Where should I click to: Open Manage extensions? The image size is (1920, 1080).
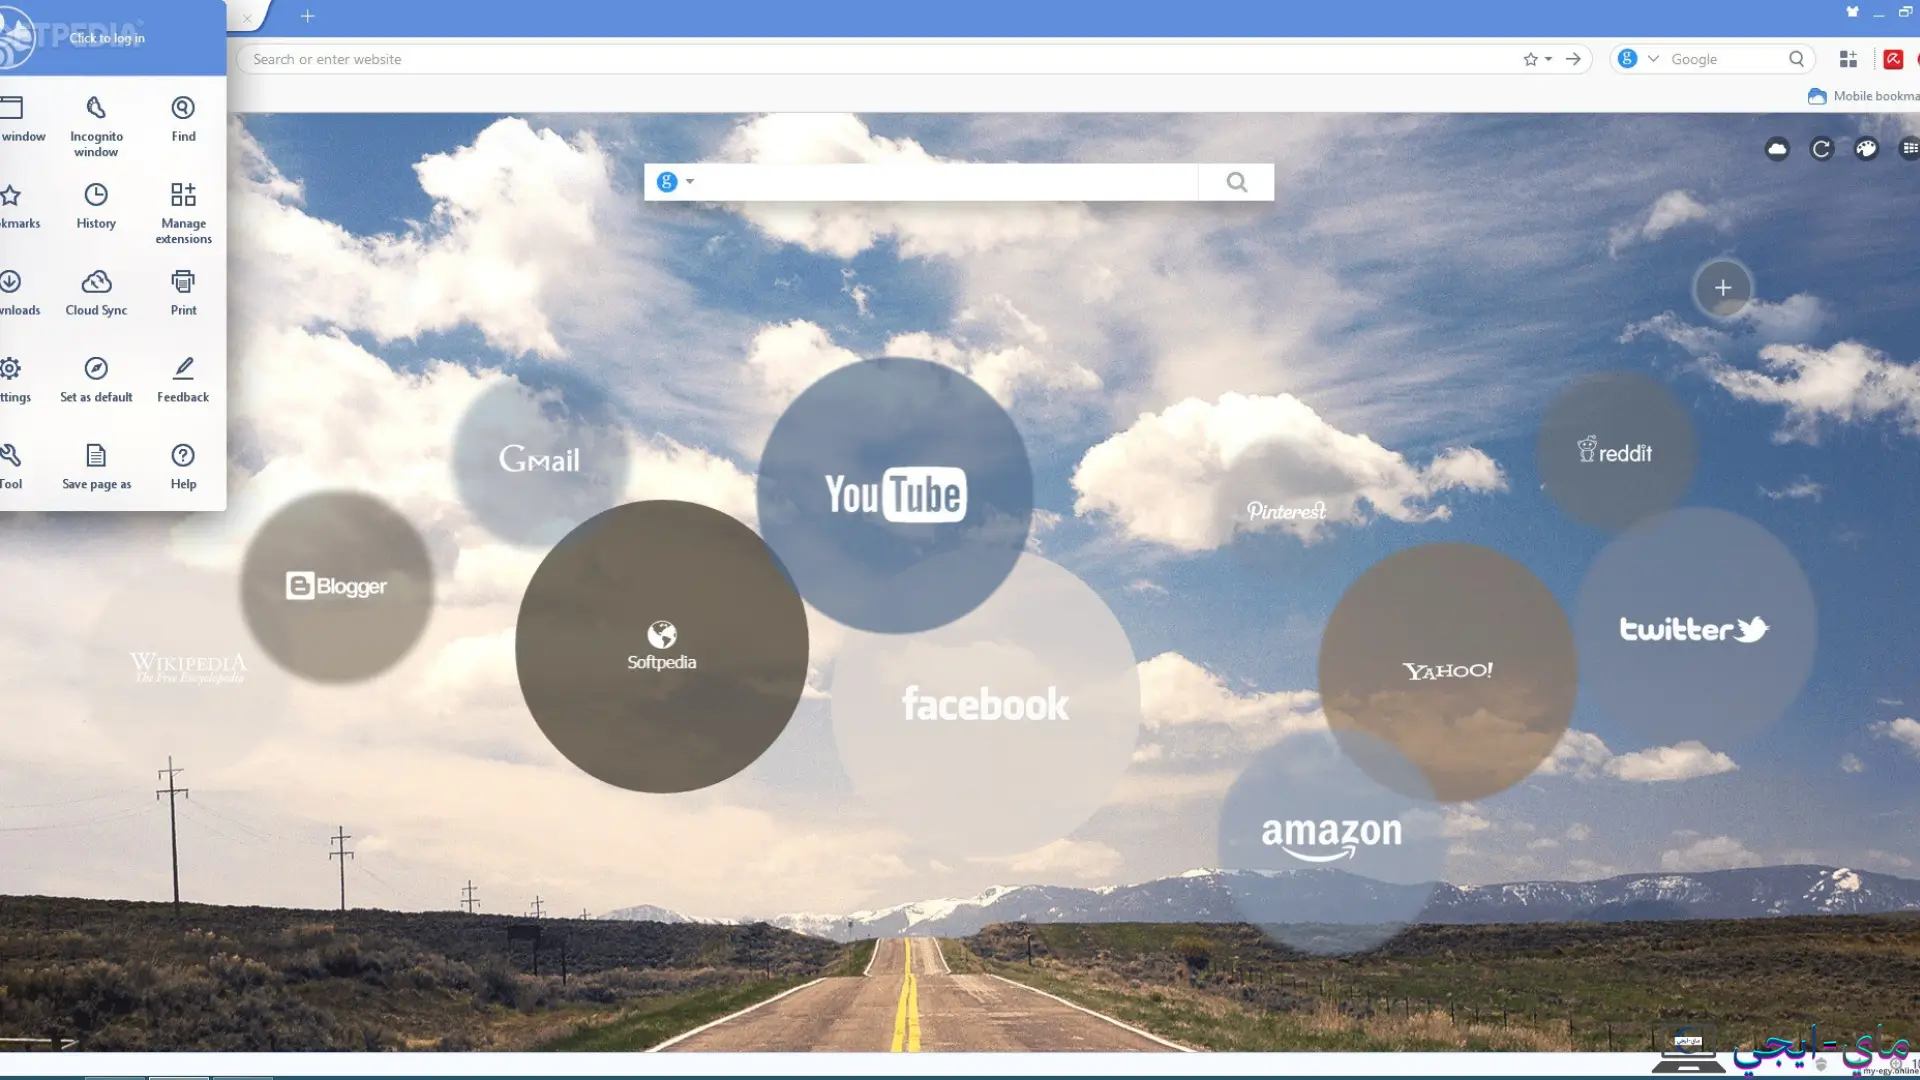pos(183,212)
